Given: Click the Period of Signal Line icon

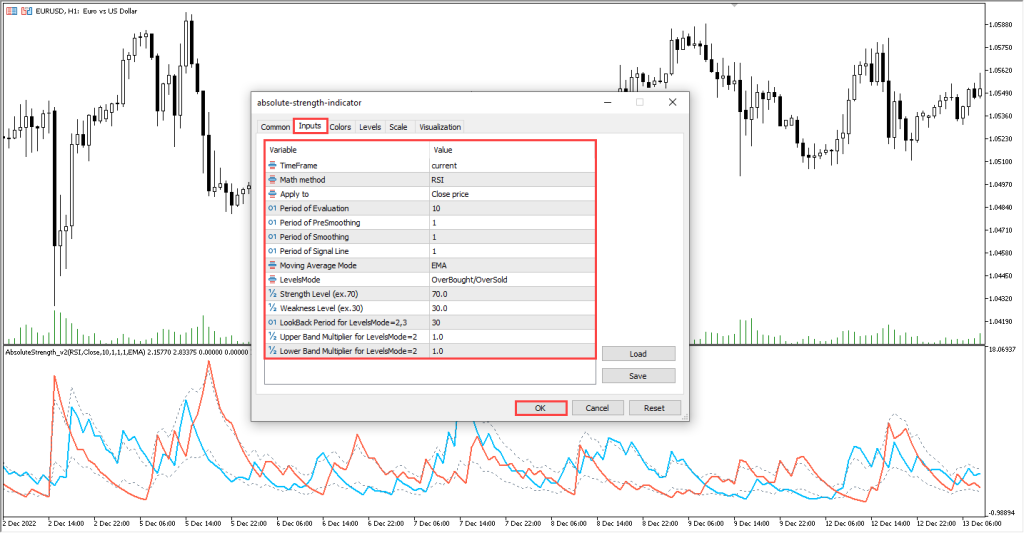Looking at the screenshot, I should click(272, 251).
